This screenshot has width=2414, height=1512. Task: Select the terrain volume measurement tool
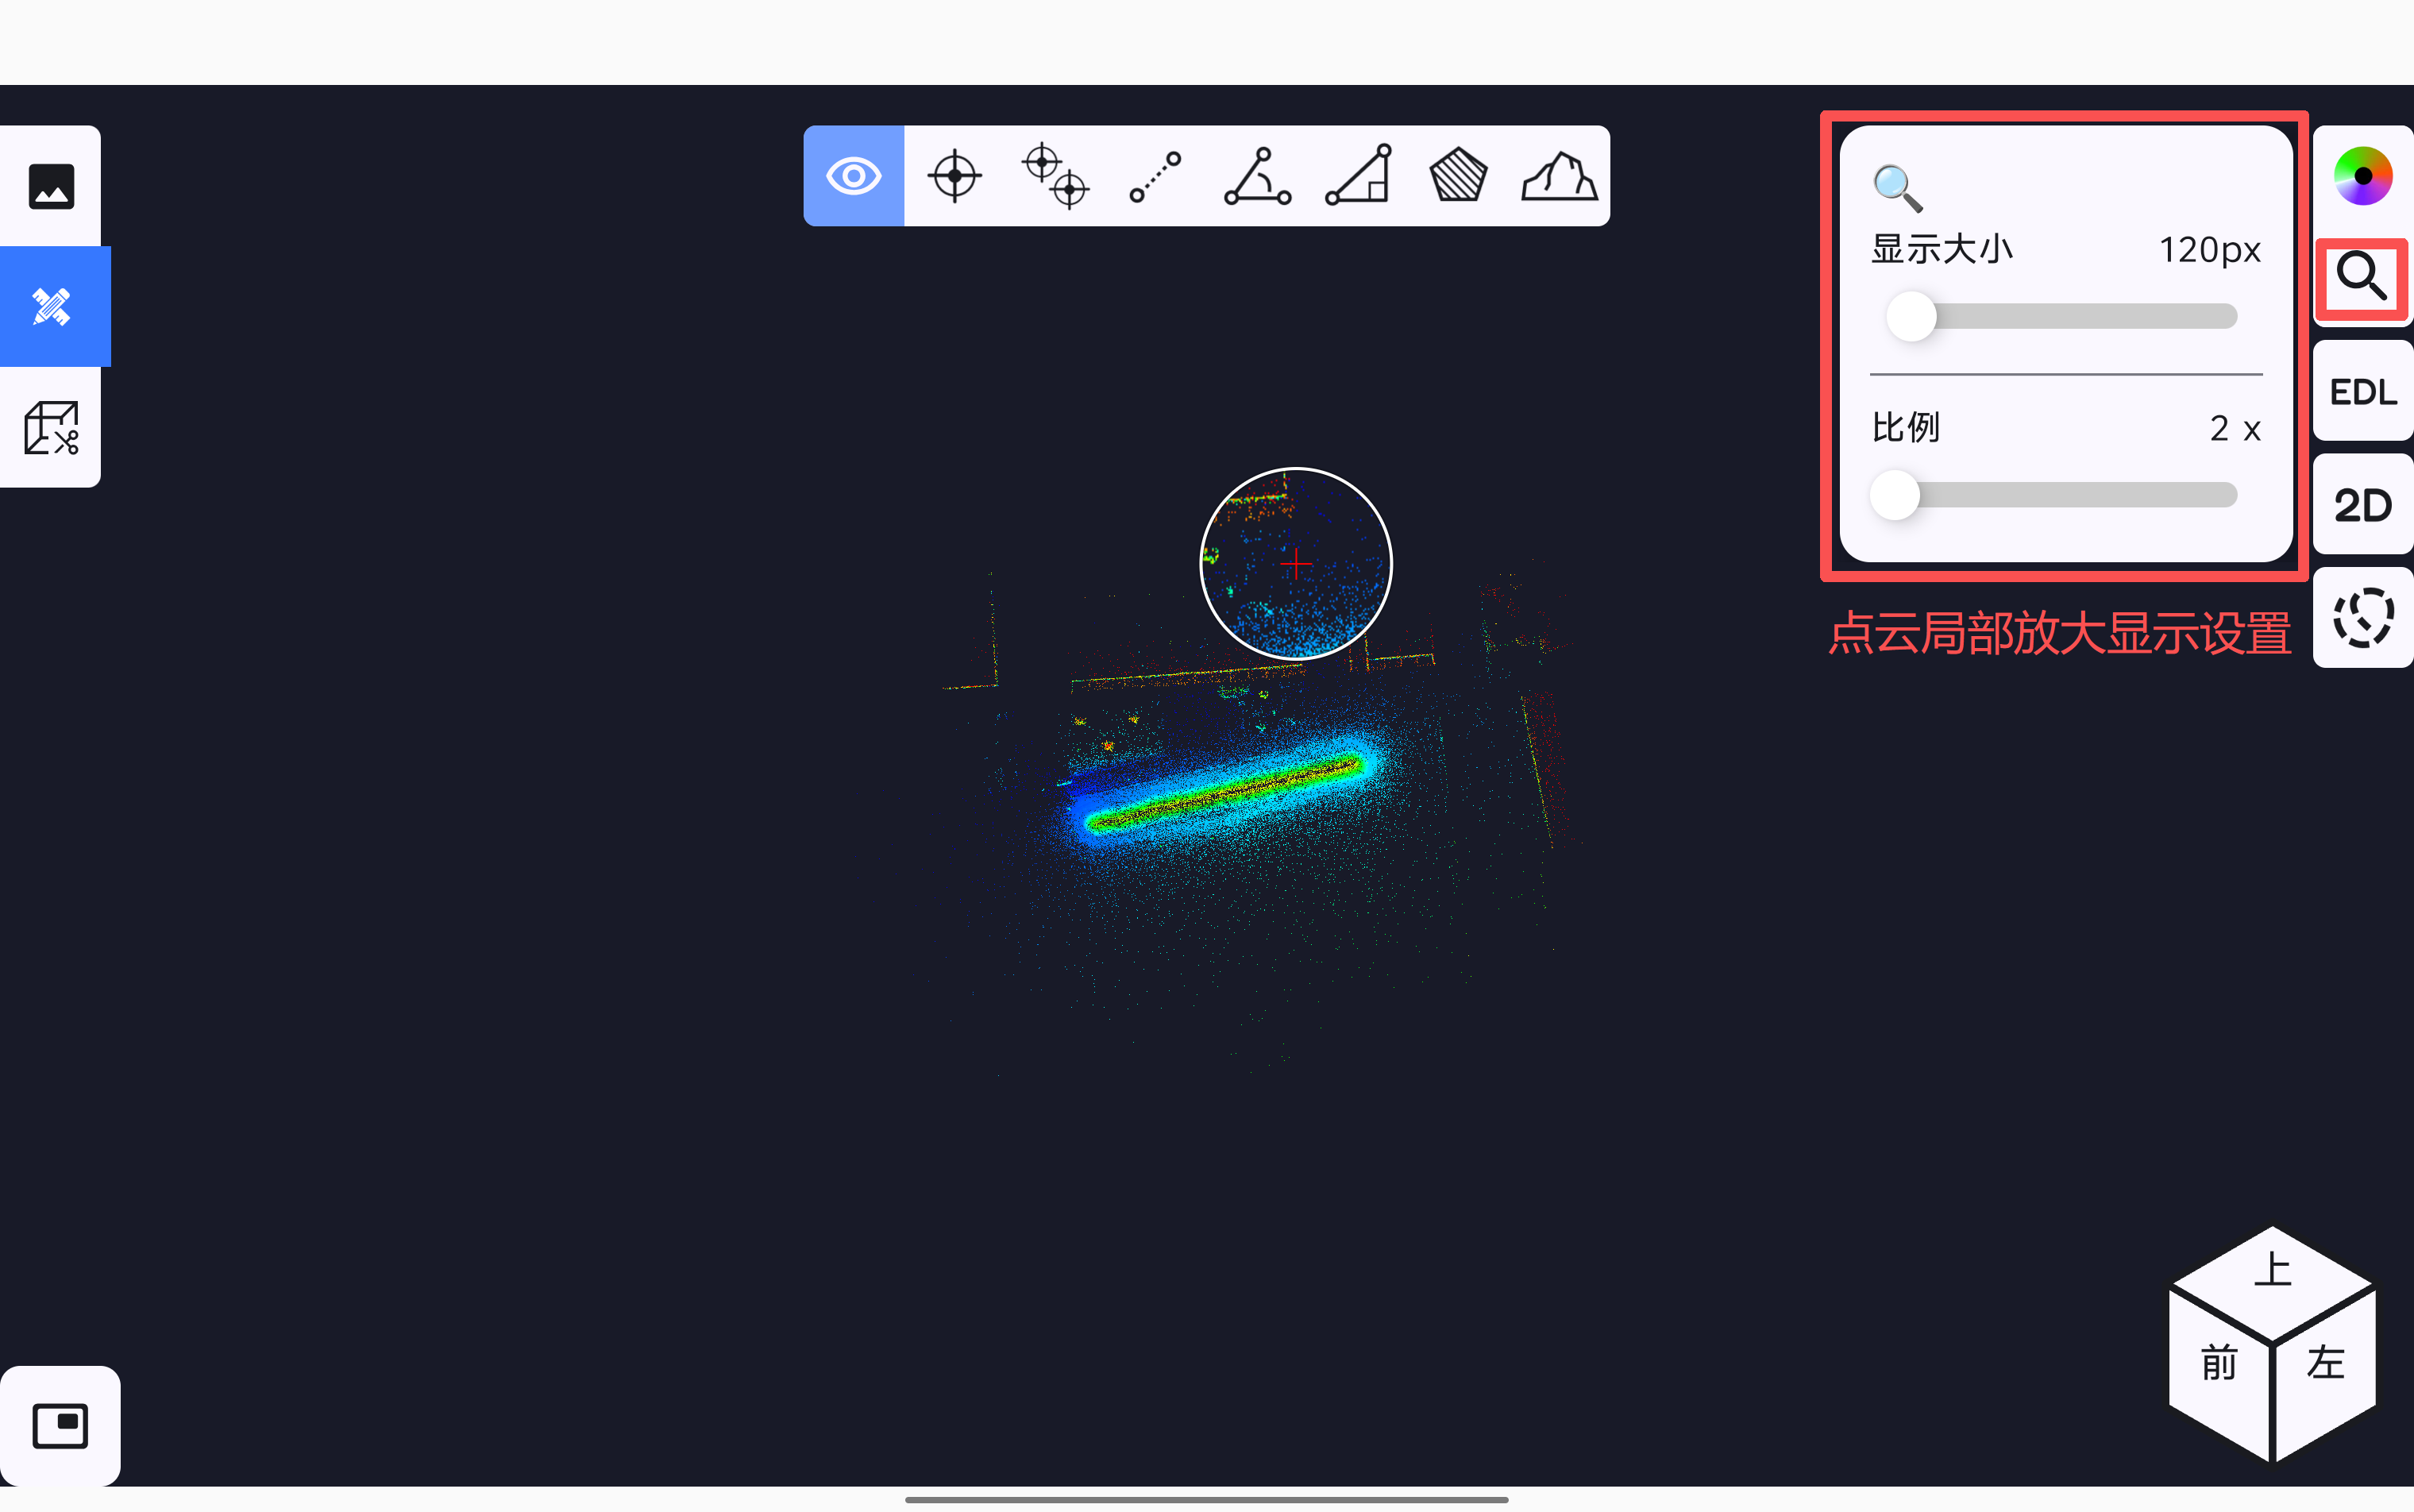click(1559, 176)
